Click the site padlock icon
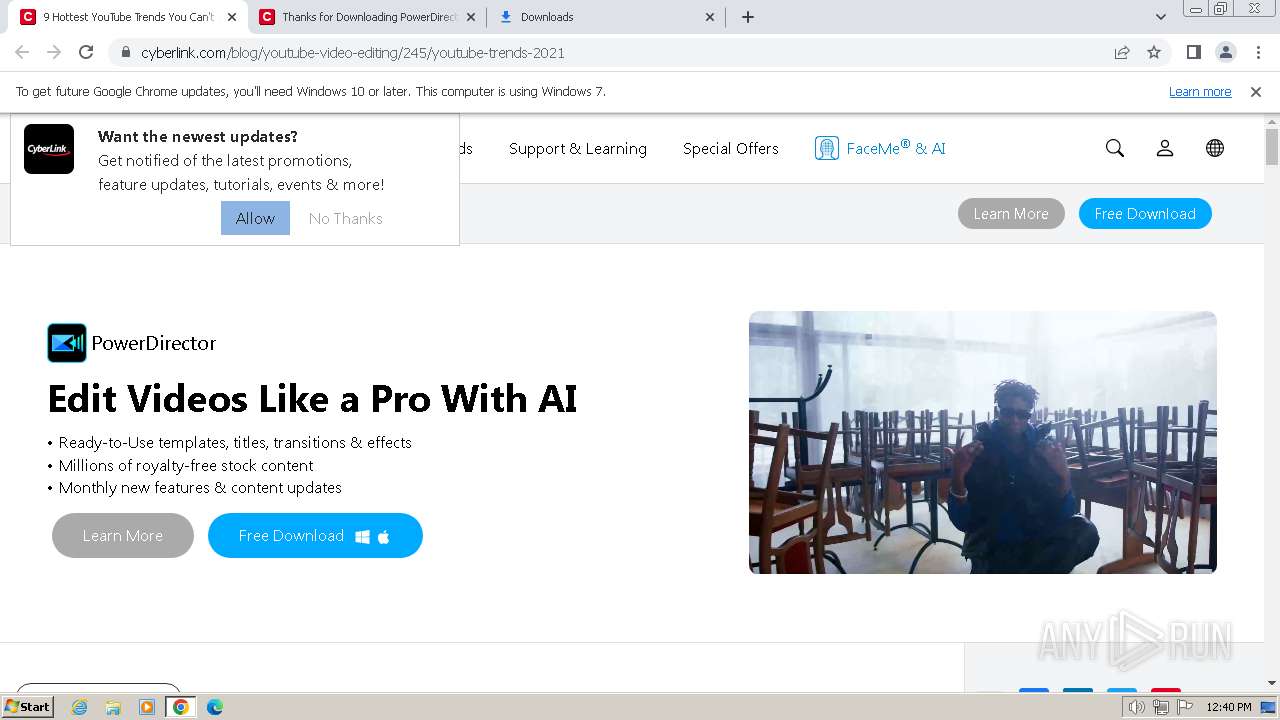 point(125,53)
